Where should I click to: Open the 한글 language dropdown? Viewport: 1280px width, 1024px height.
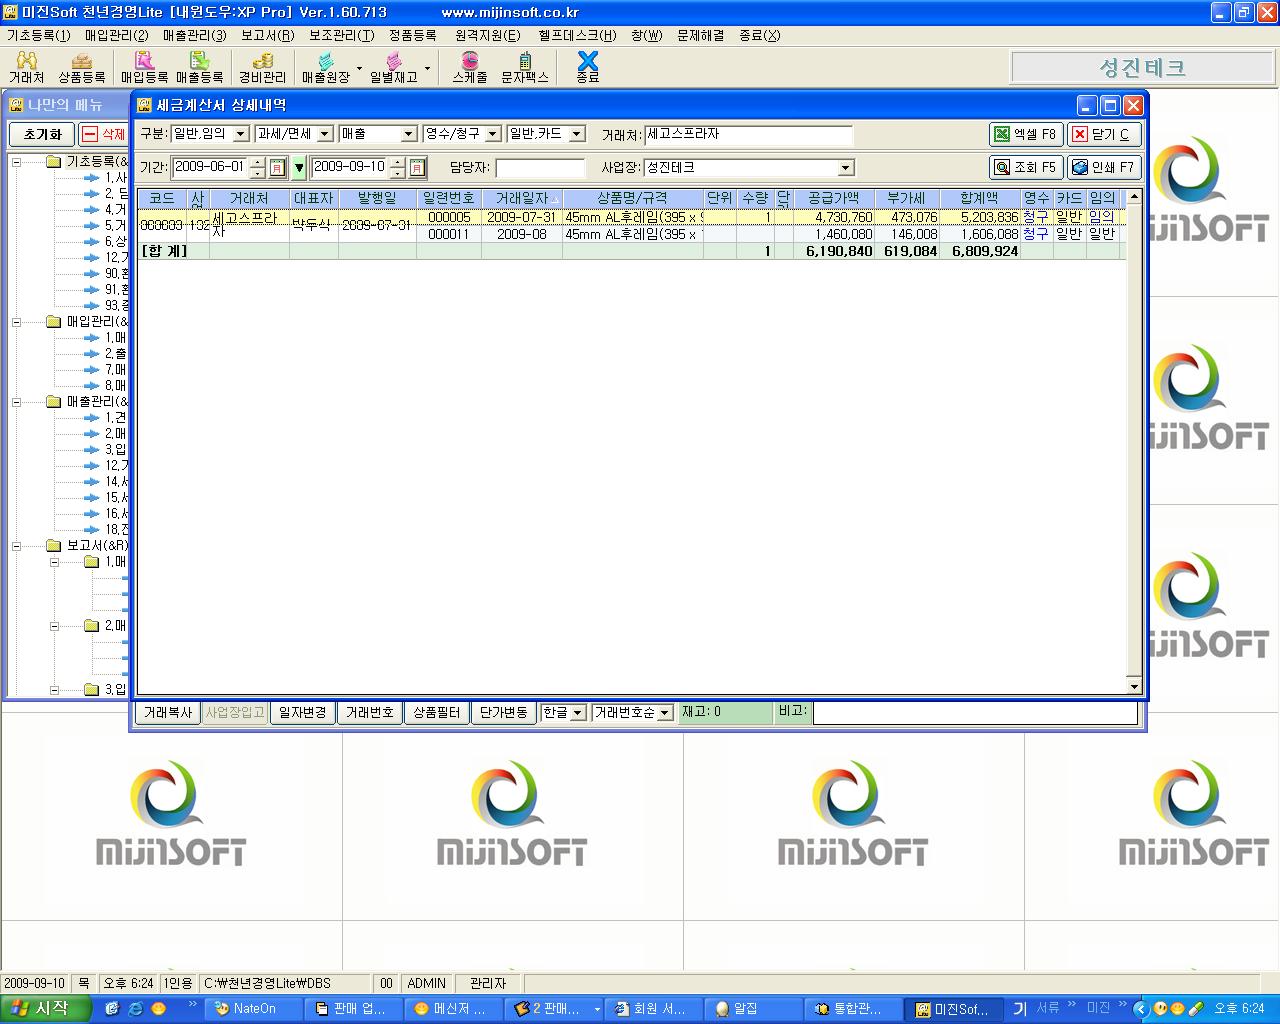point(577,713)
